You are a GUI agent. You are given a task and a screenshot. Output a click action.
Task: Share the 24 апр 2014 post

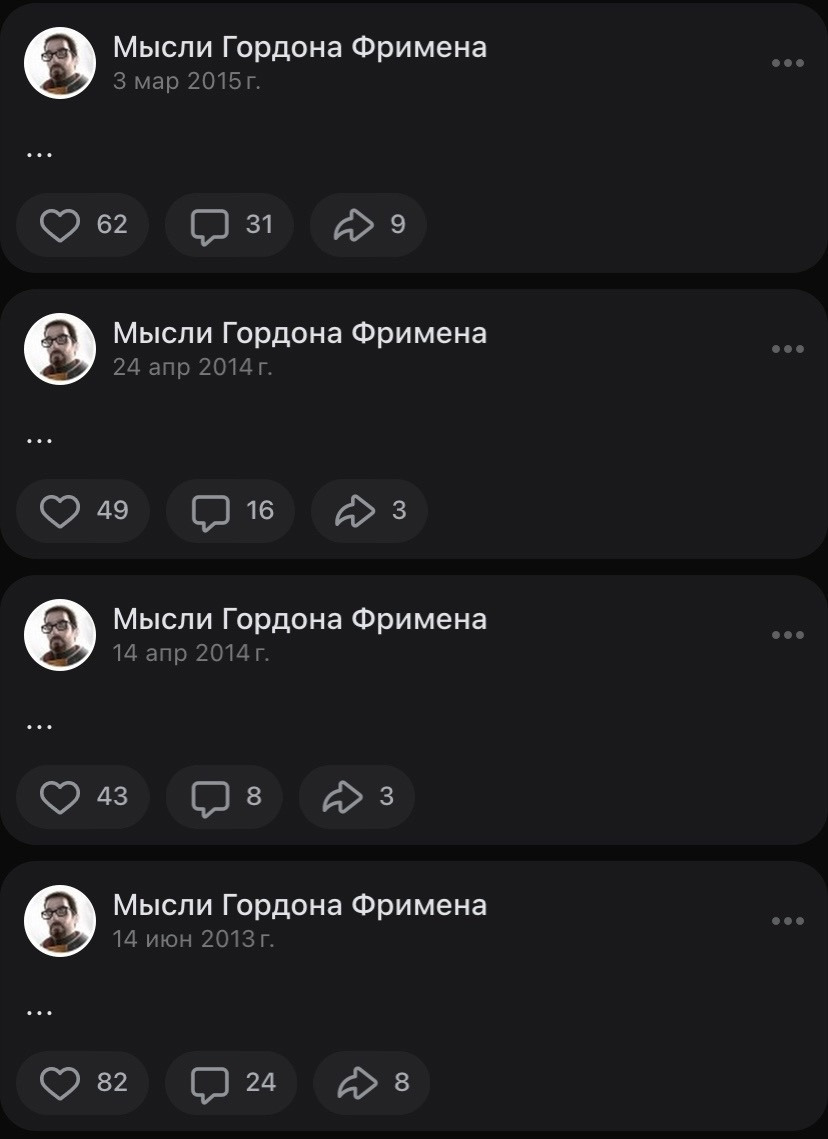369,511
